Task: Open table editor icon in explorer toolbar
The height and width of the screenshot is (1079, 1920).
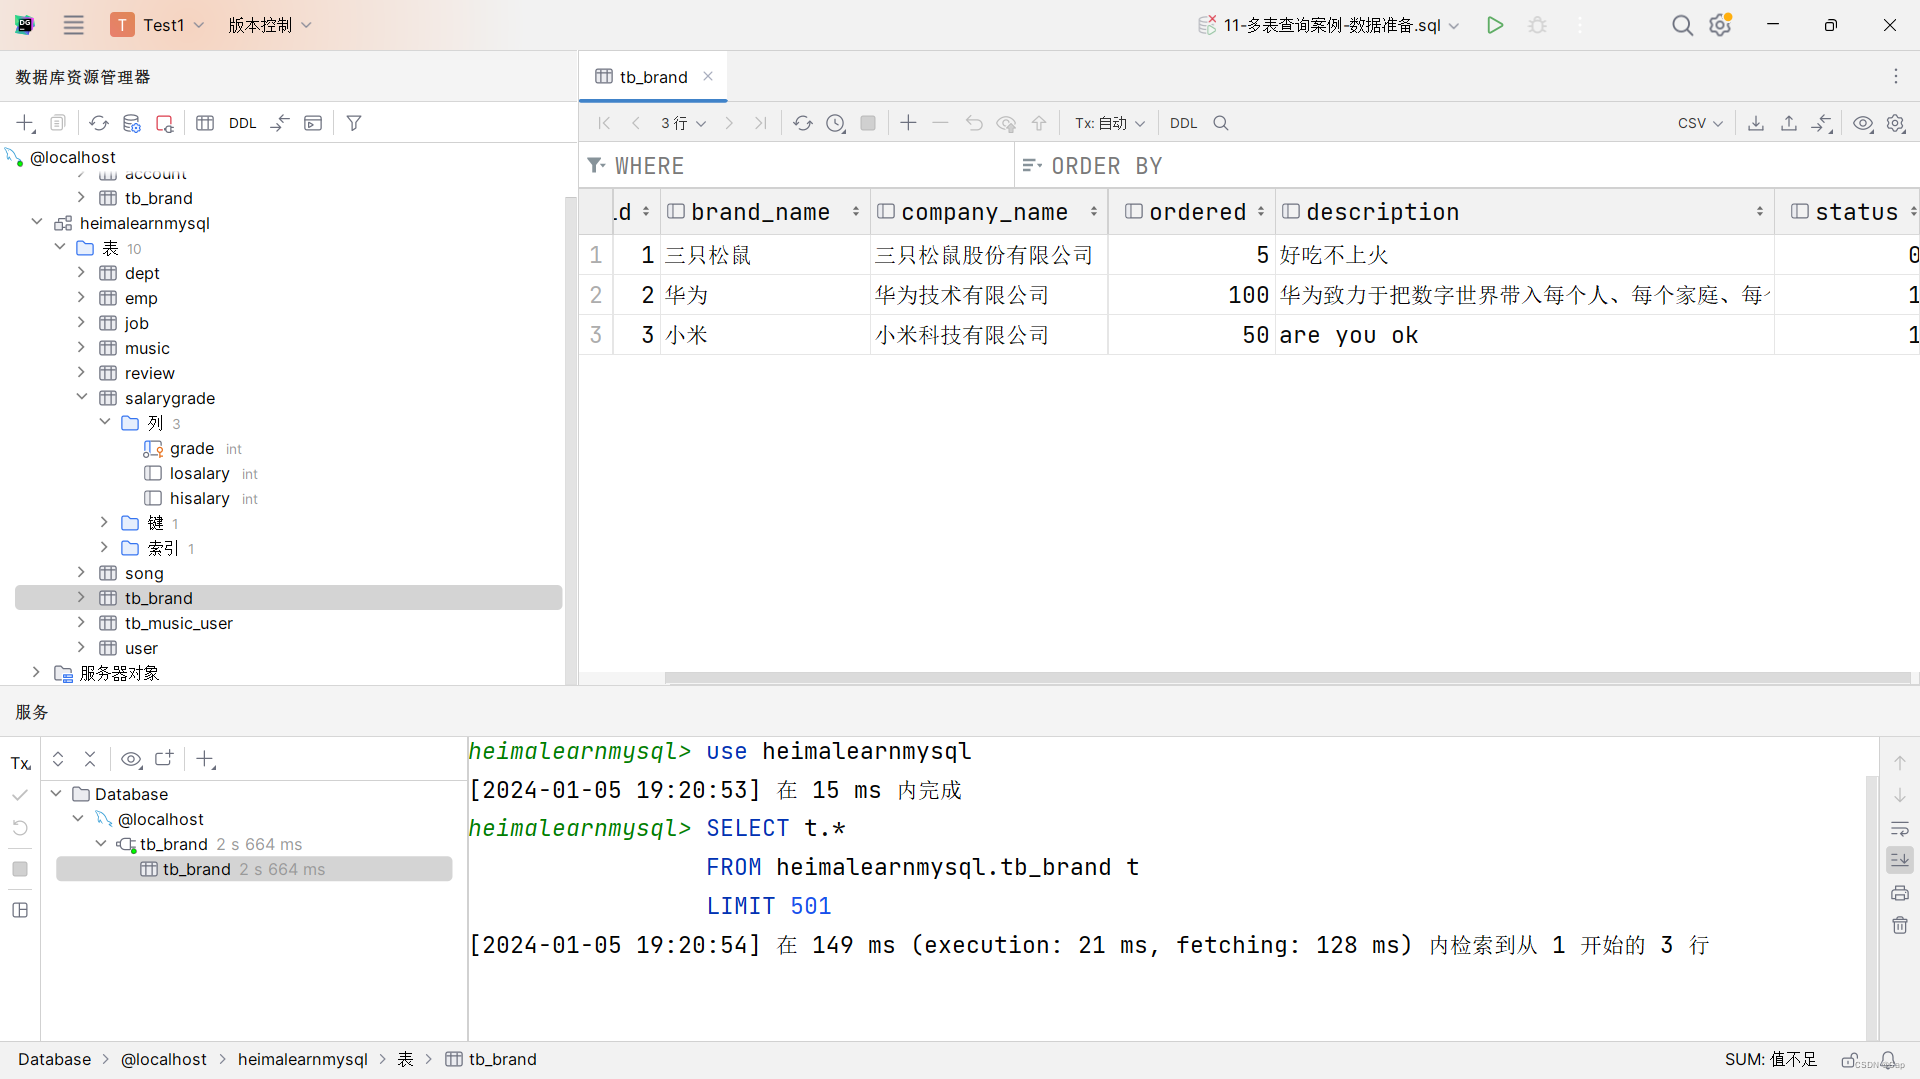Action: (205, 123)
